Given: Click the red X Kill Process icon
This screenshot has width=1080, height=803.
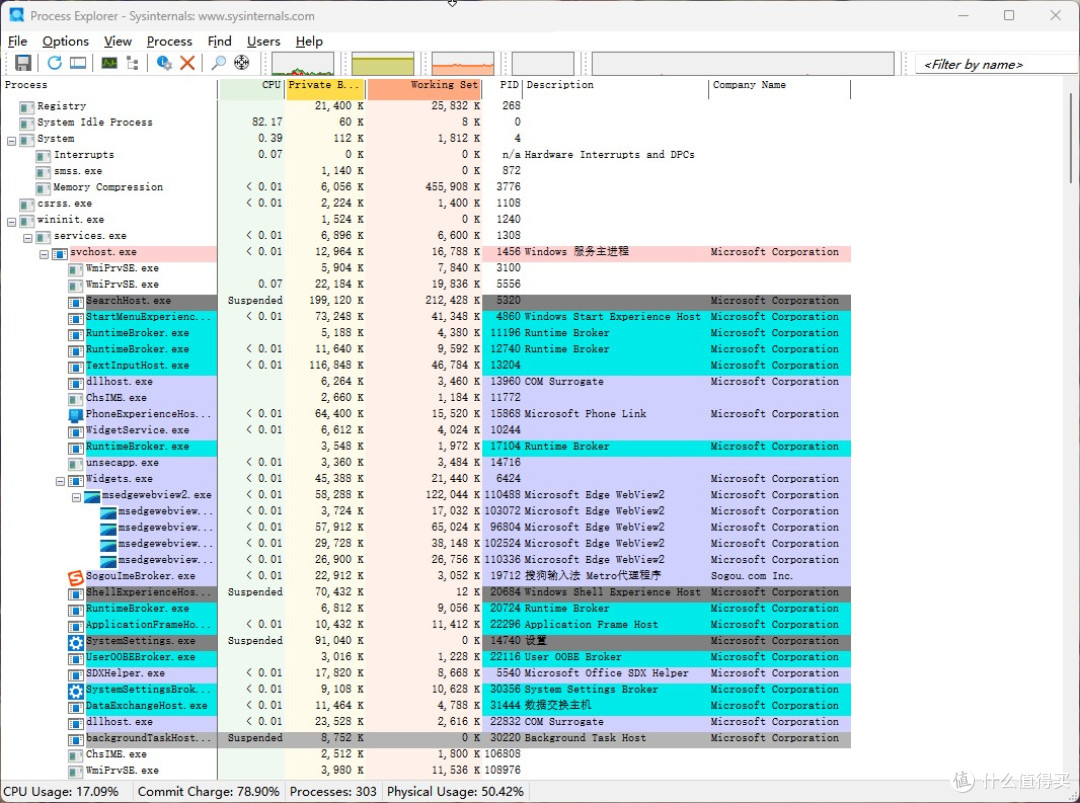Looking at the screenshot, I should click(187, 63).
